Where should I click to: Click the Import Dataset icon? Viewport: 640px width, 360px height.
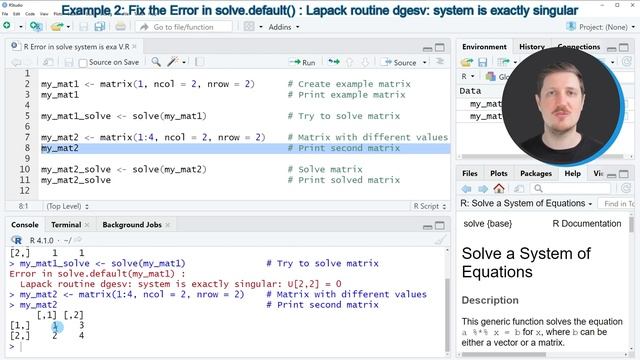[x=503, y=62]
